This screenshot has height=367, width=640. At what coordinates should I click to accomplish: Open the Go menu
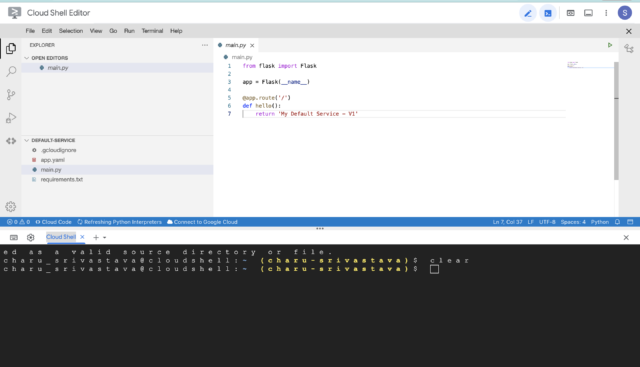(113, 31)
